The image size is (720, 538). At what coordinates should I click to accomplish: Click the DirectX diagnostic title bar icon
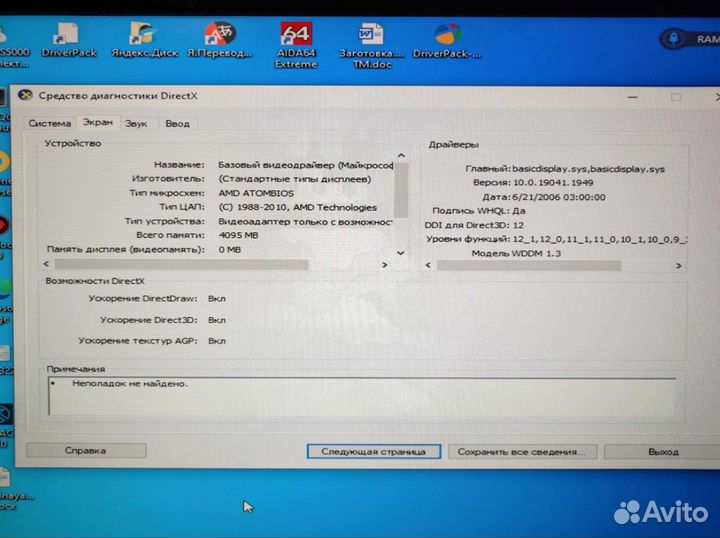(25, 95)
